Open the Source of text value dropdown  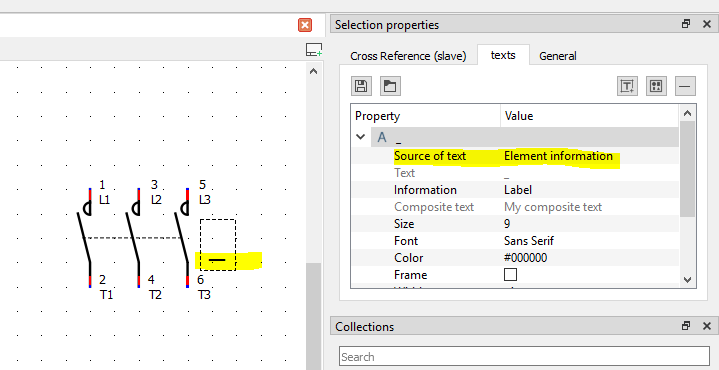click(x=589, y=156)
